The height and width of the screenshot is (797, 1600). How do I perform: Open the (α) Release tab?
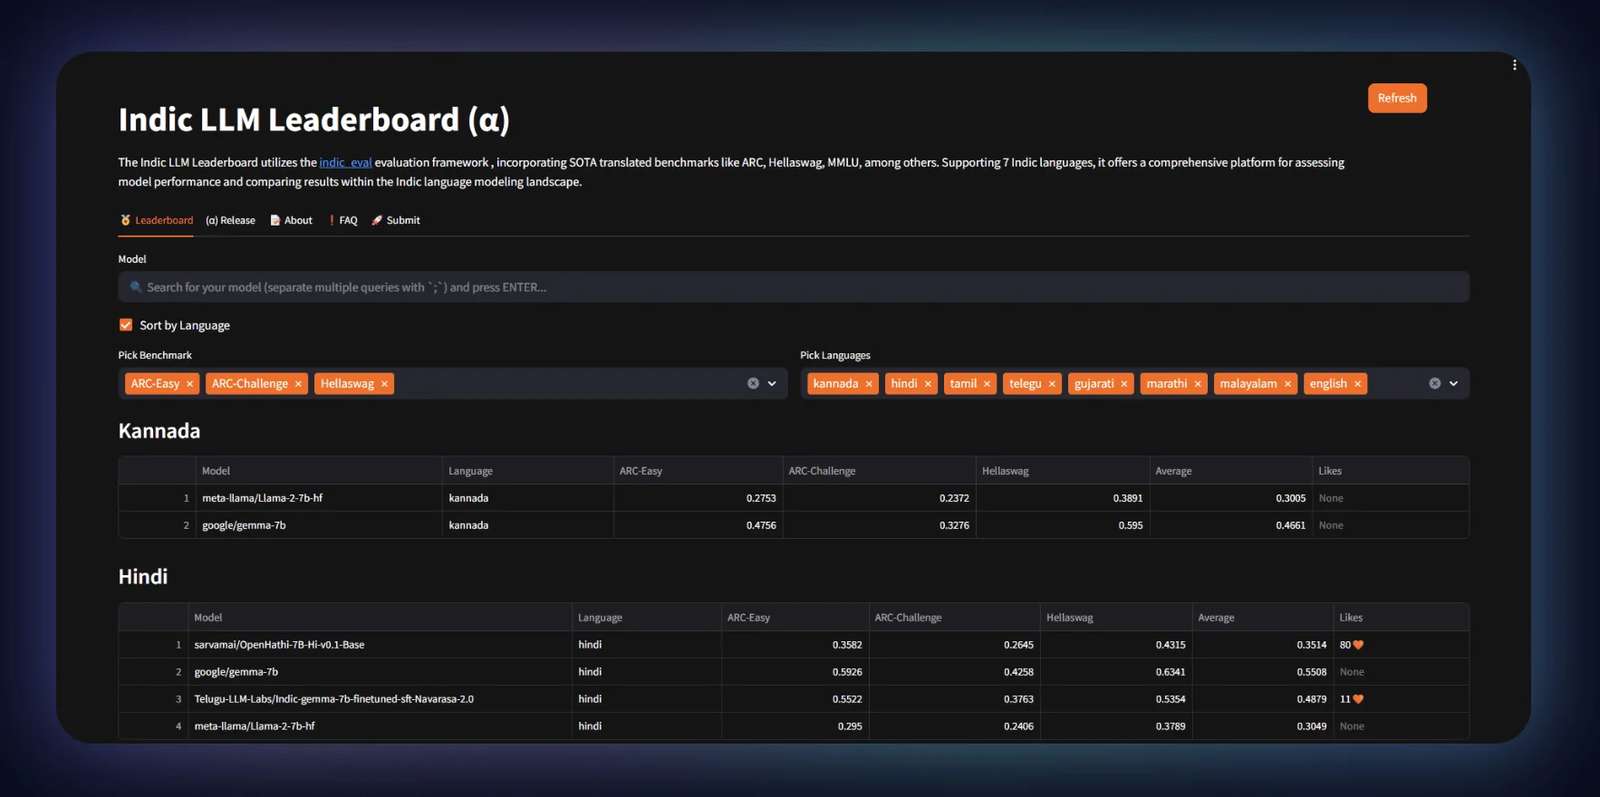coord(230,221)
